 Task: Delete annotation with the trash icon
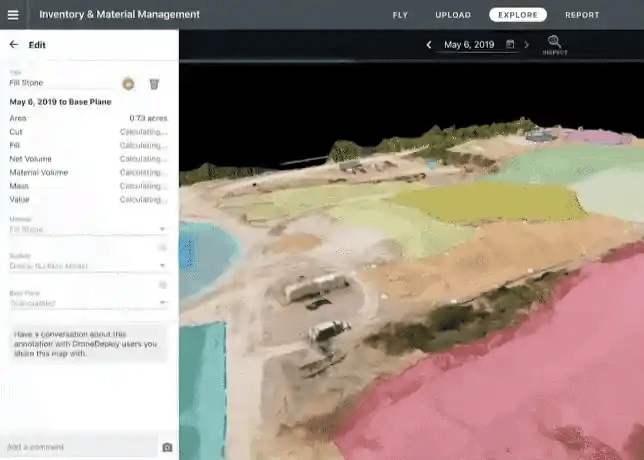click(x=154, y=84)
